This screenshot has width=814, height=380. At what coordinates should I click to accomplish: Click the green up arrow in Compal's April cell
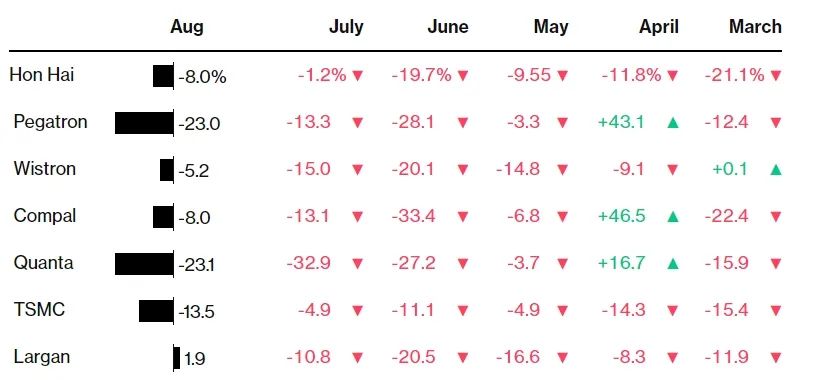[x=672, y=216]
